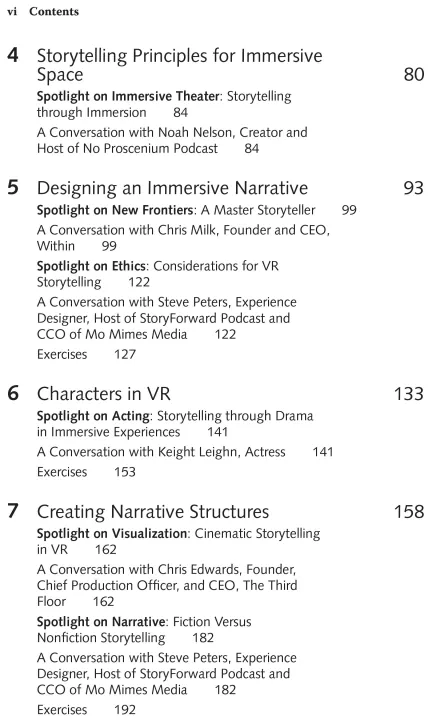This screenshot has height=720, width=436.
Task: Select Spotlight on Narrative entry
Action: (144, 630)
